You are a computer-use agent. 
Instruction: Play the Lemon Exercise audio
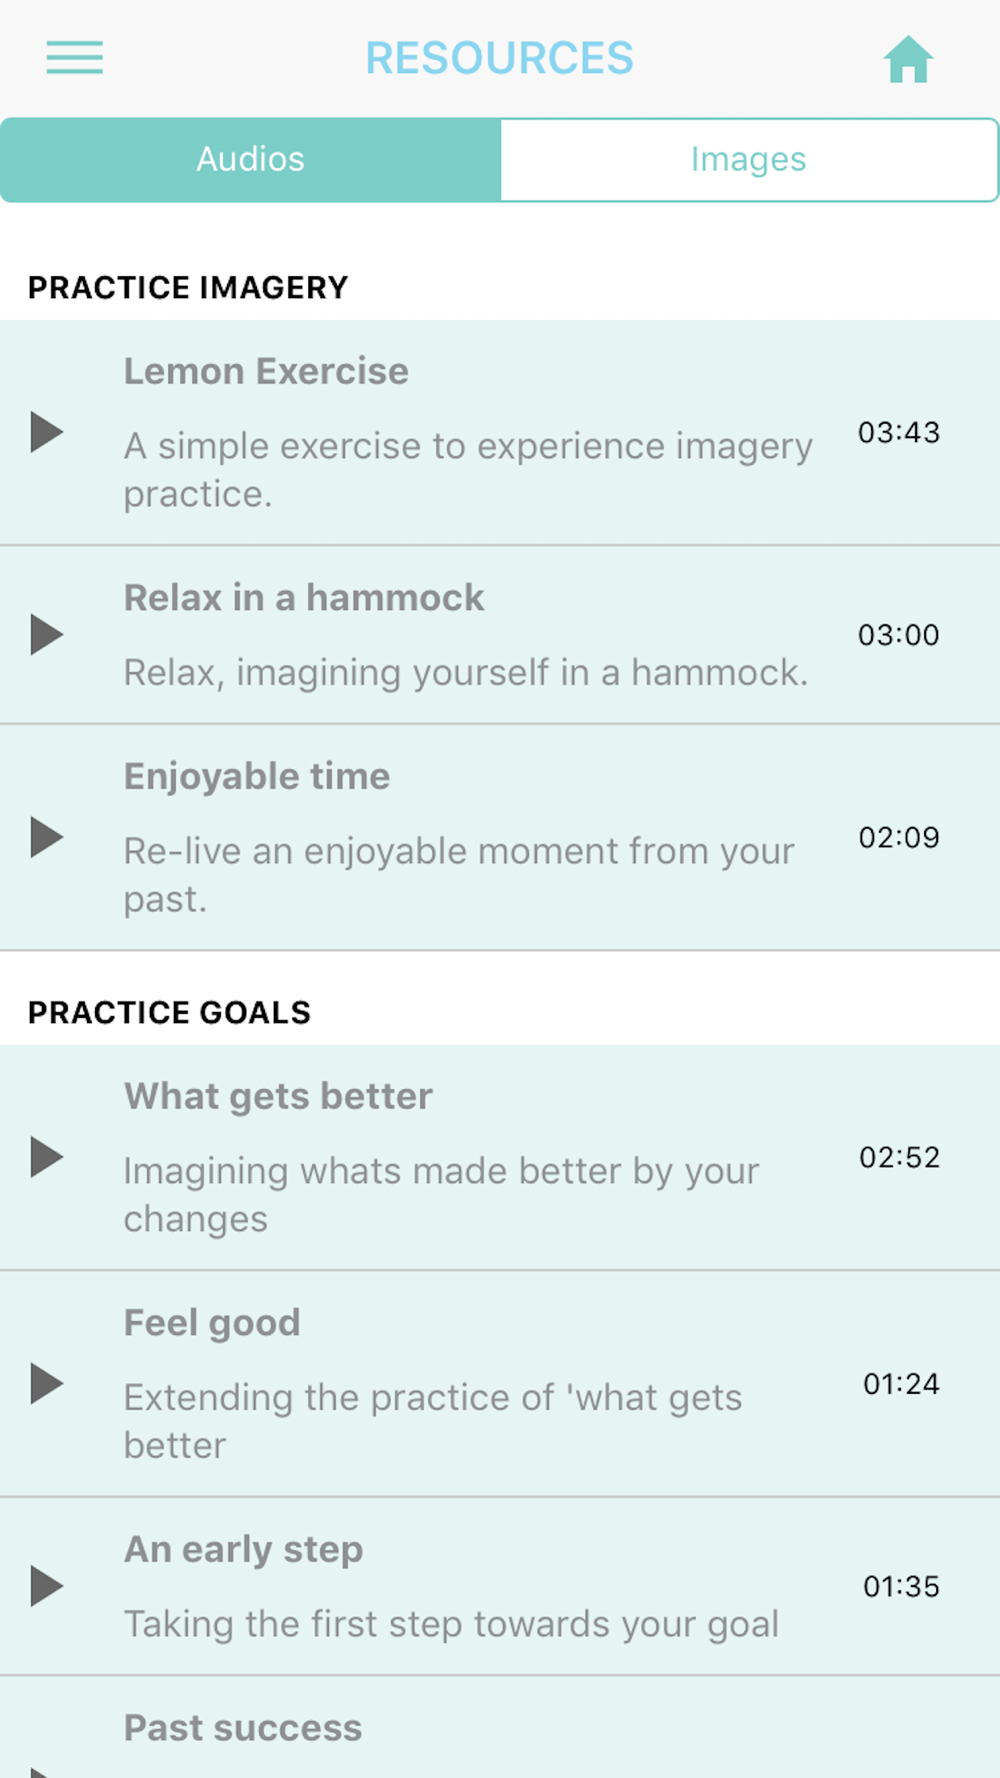tap(47, 432)
